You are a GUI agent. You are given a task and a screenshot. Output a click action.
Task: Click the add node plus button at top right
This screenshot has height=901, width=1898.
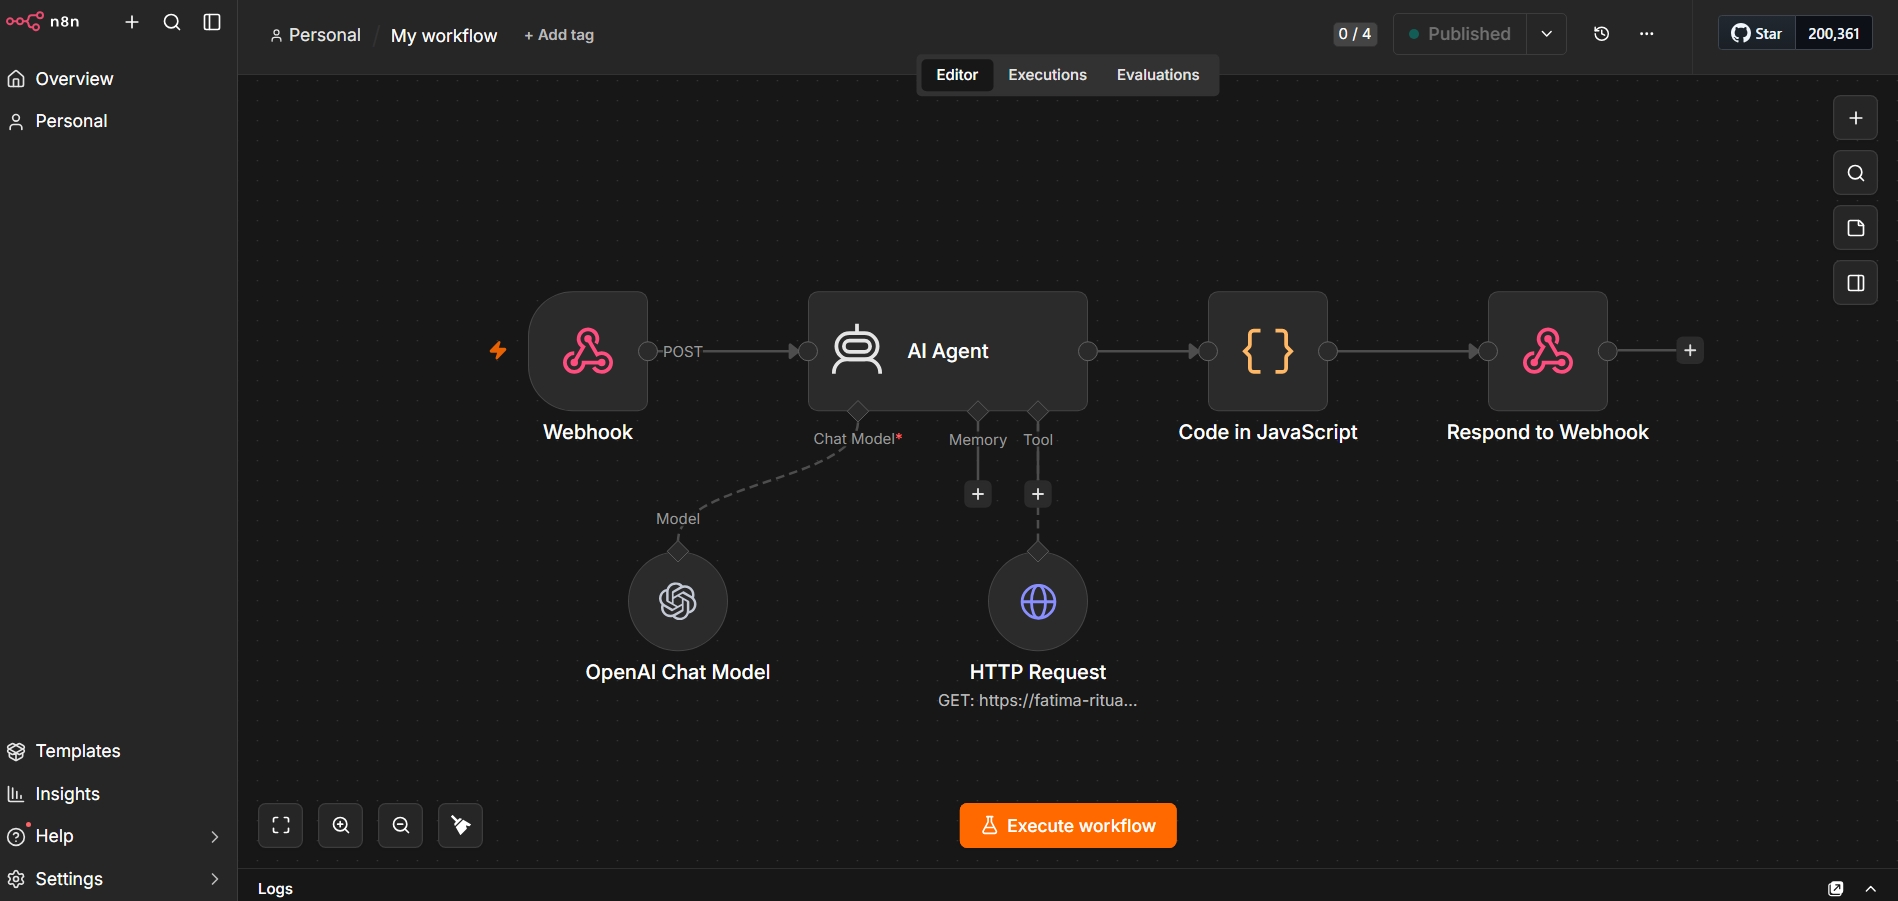click(1855, 118)
